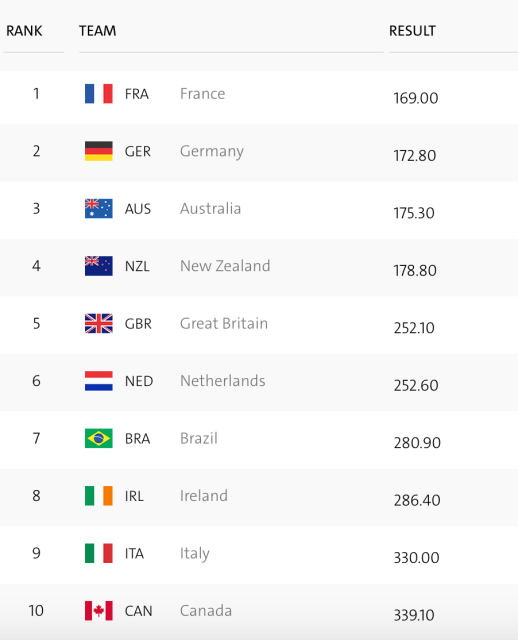Click the Ireland flag icon
The width and height of the screenshot is (518, 640).
click(x=98, y=496)
